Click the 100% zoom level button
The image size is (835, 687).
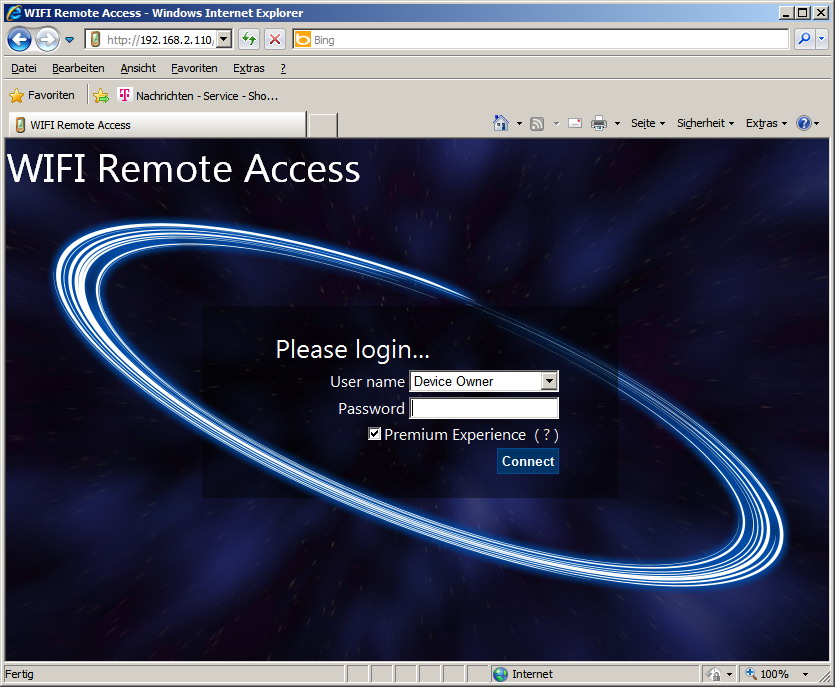tap(768, 674)
